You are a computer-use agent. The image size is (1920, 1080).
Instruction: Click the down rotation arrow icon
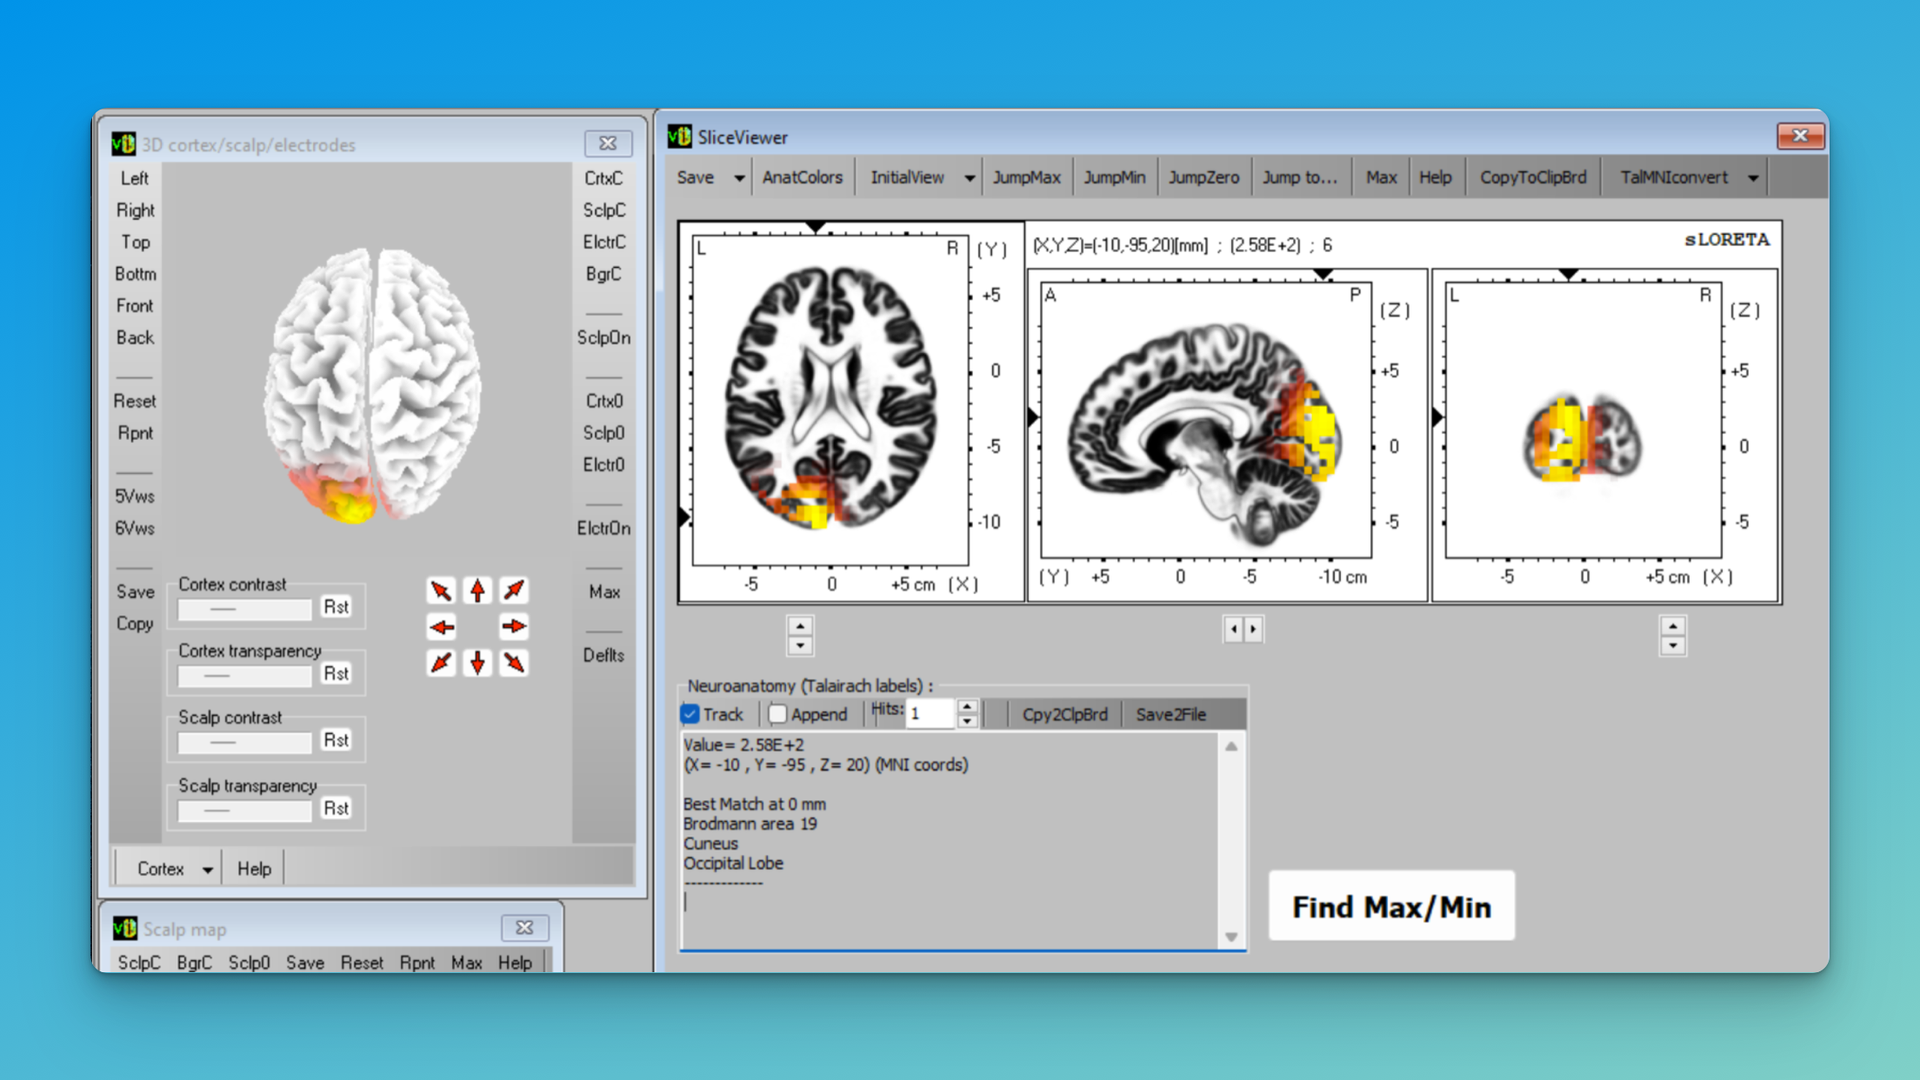coord(478,663)
